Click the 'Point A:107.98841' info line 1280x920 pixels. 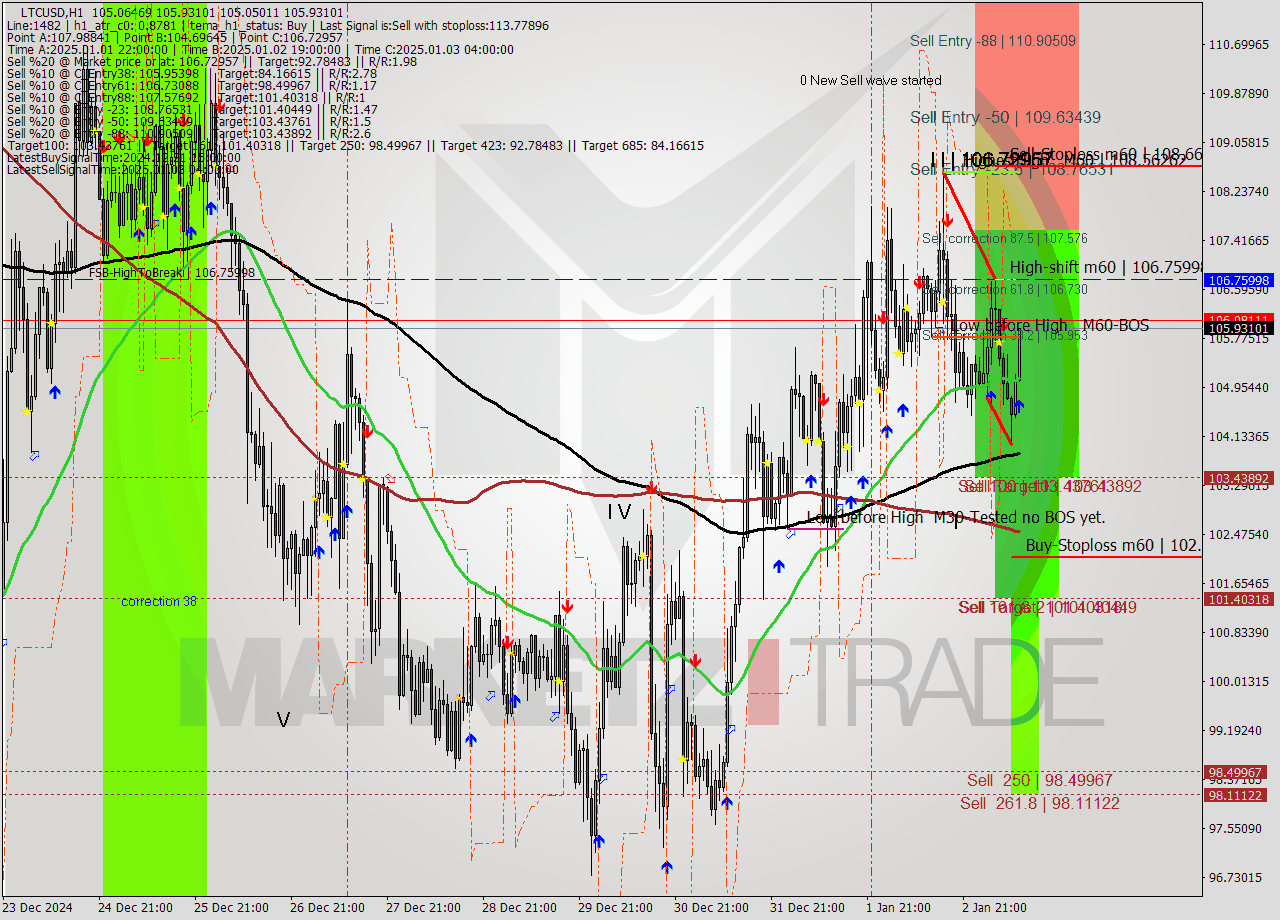[63, 37]
